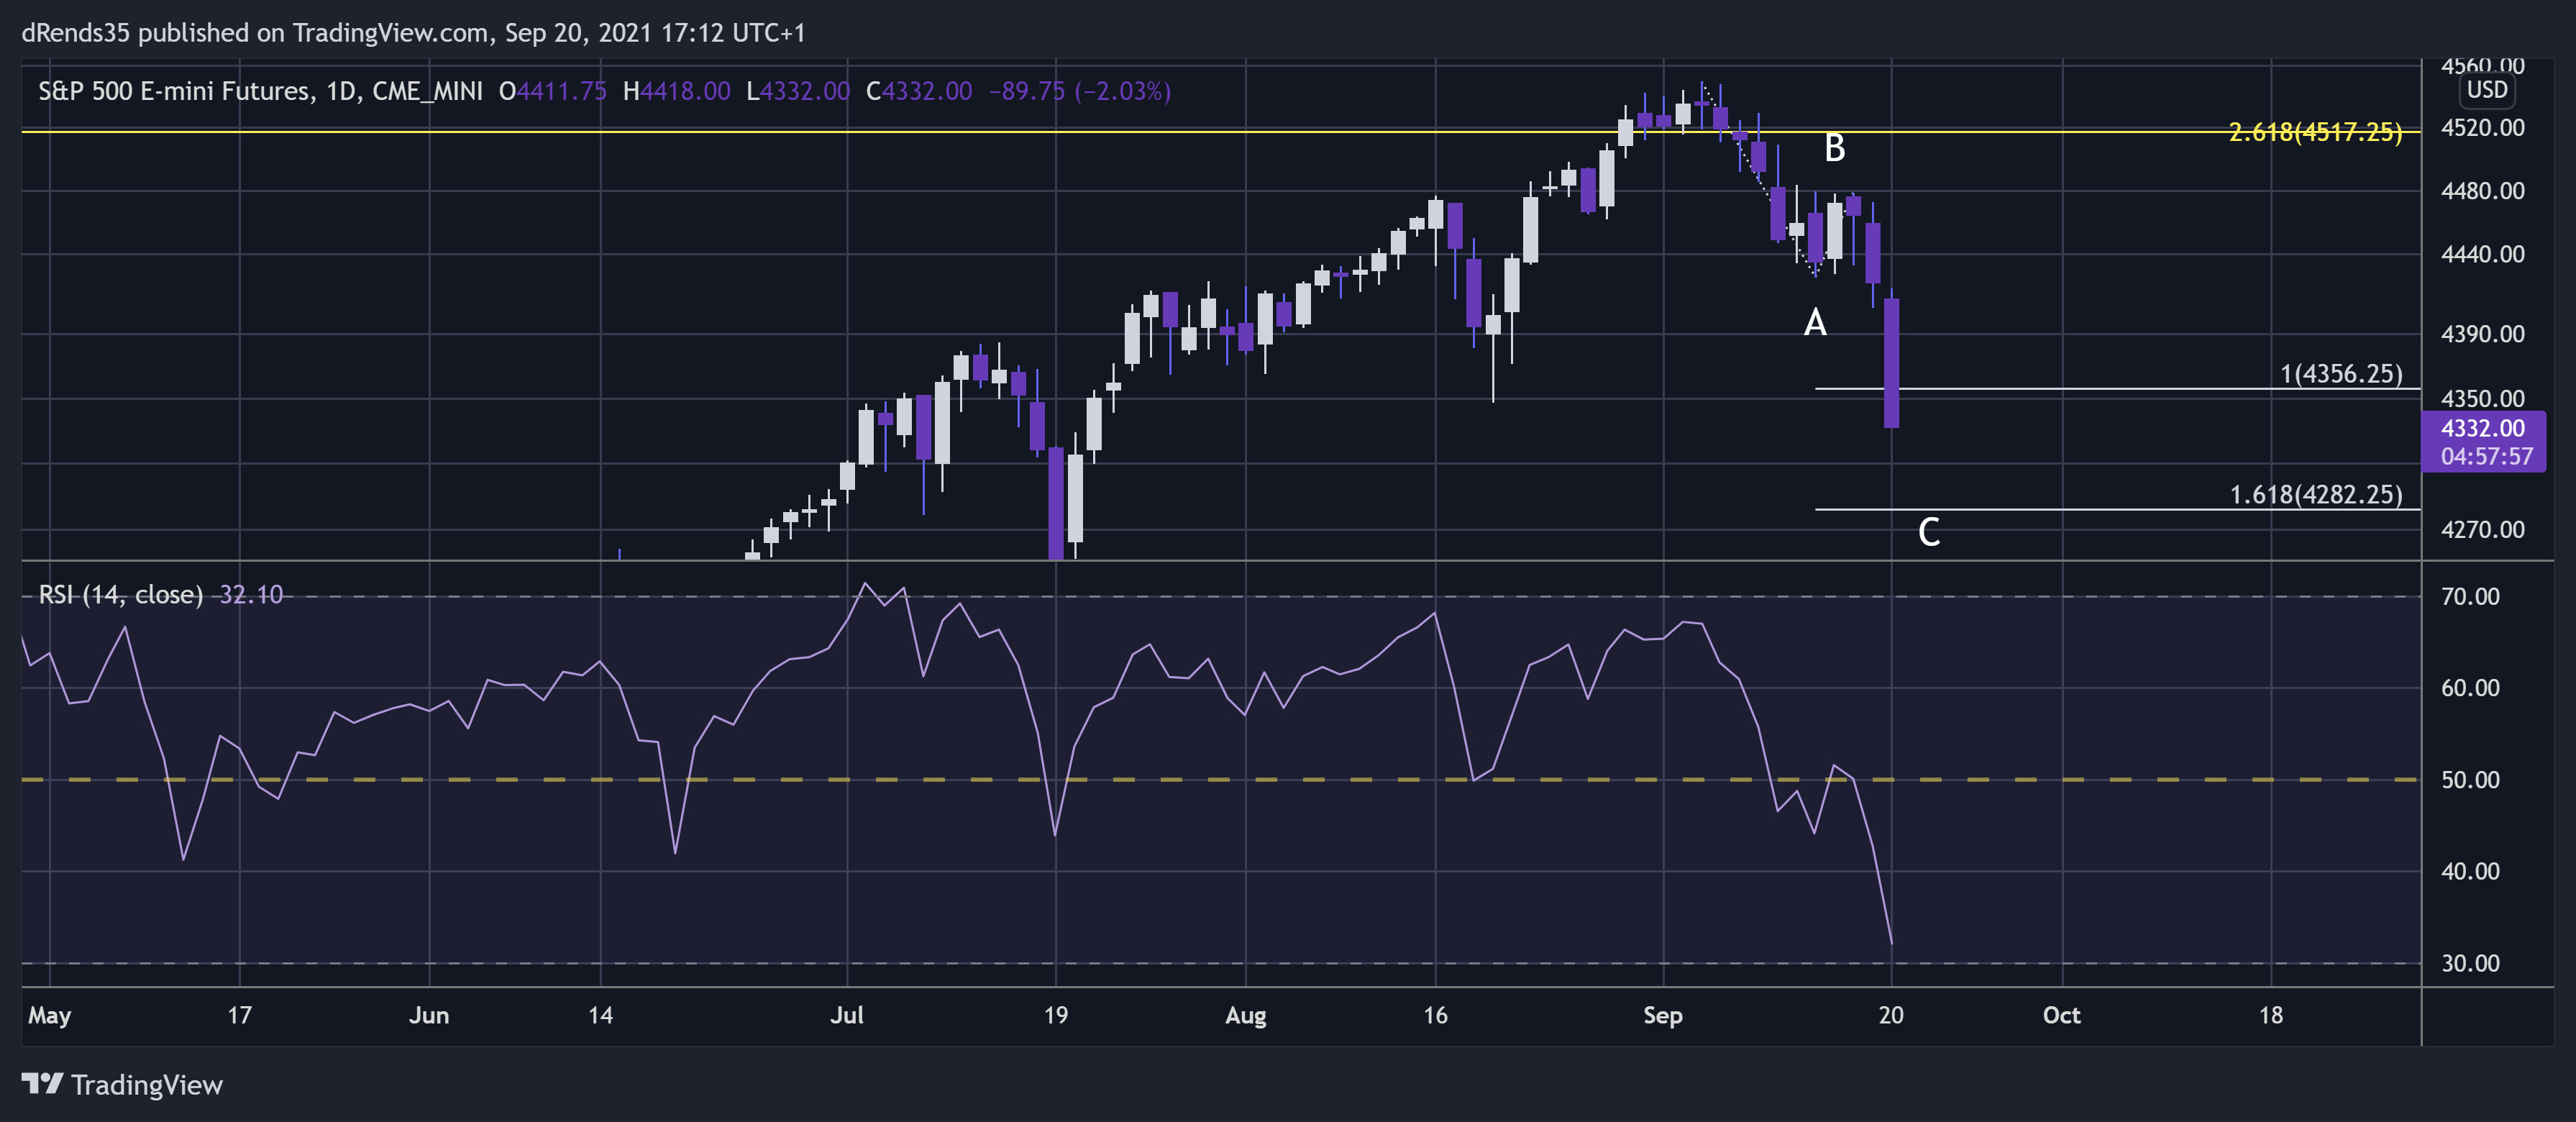Click the low value L4332.00
Image resolution: width=2576 pixels, height=1122 pixels.
pos(798,91)
